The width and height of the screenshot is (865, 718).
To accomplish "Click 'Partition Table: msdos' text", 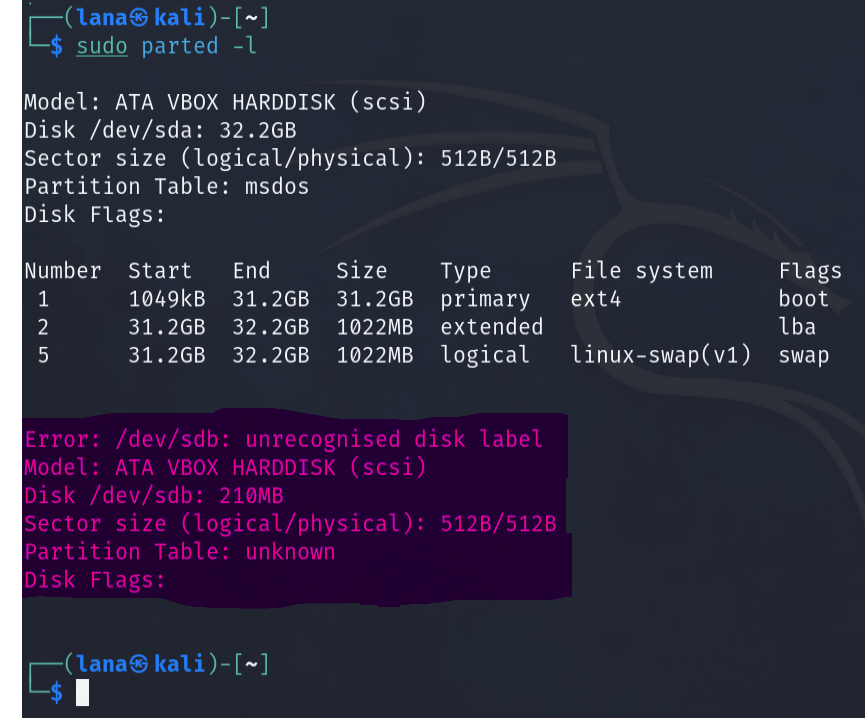I will tap(167, 186).
